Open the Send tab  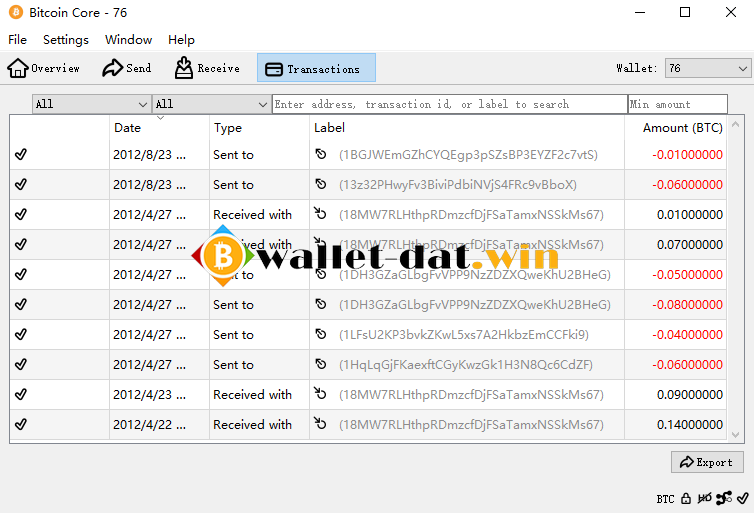tap(127, 68)
